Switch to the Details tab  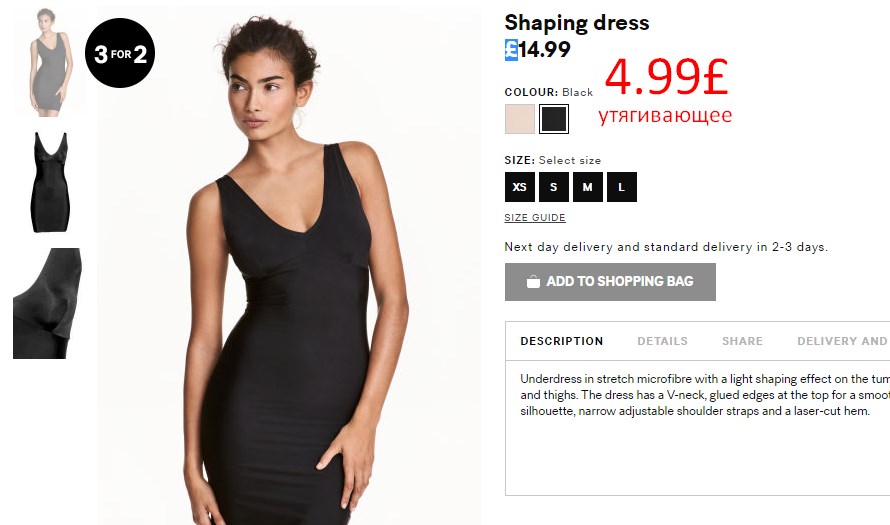click(662, 341)
